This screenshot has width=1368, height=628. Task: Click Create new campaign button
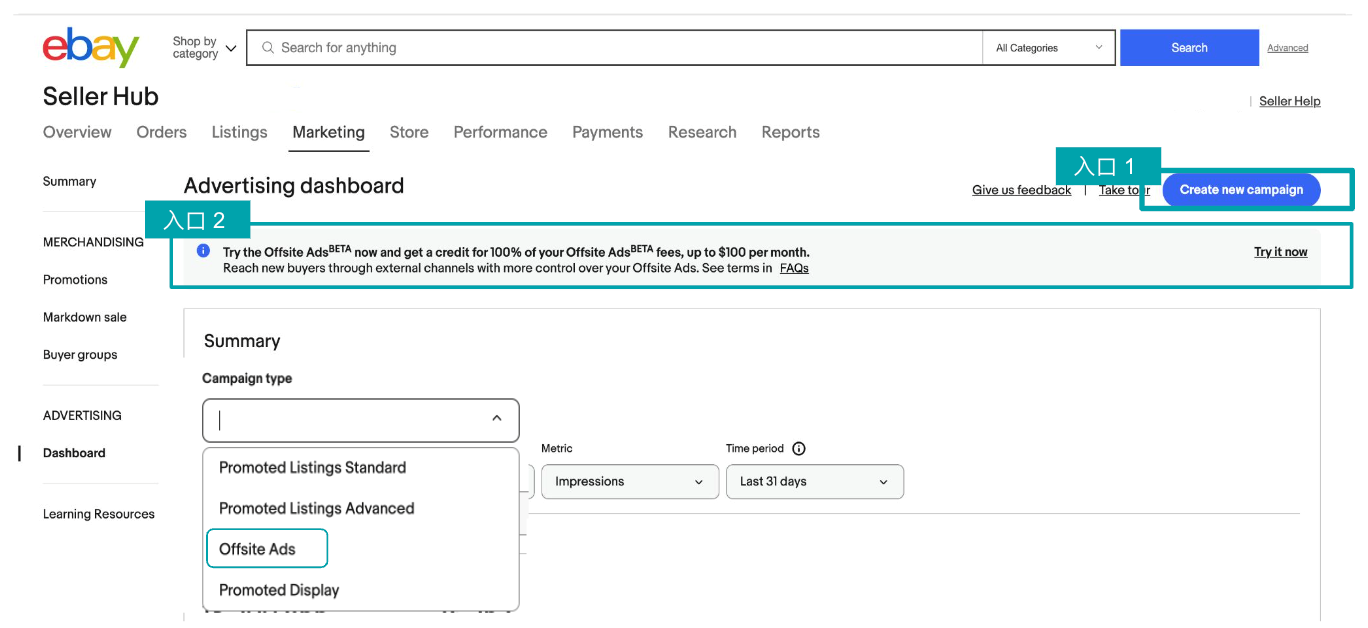(x=1240, y=190)
